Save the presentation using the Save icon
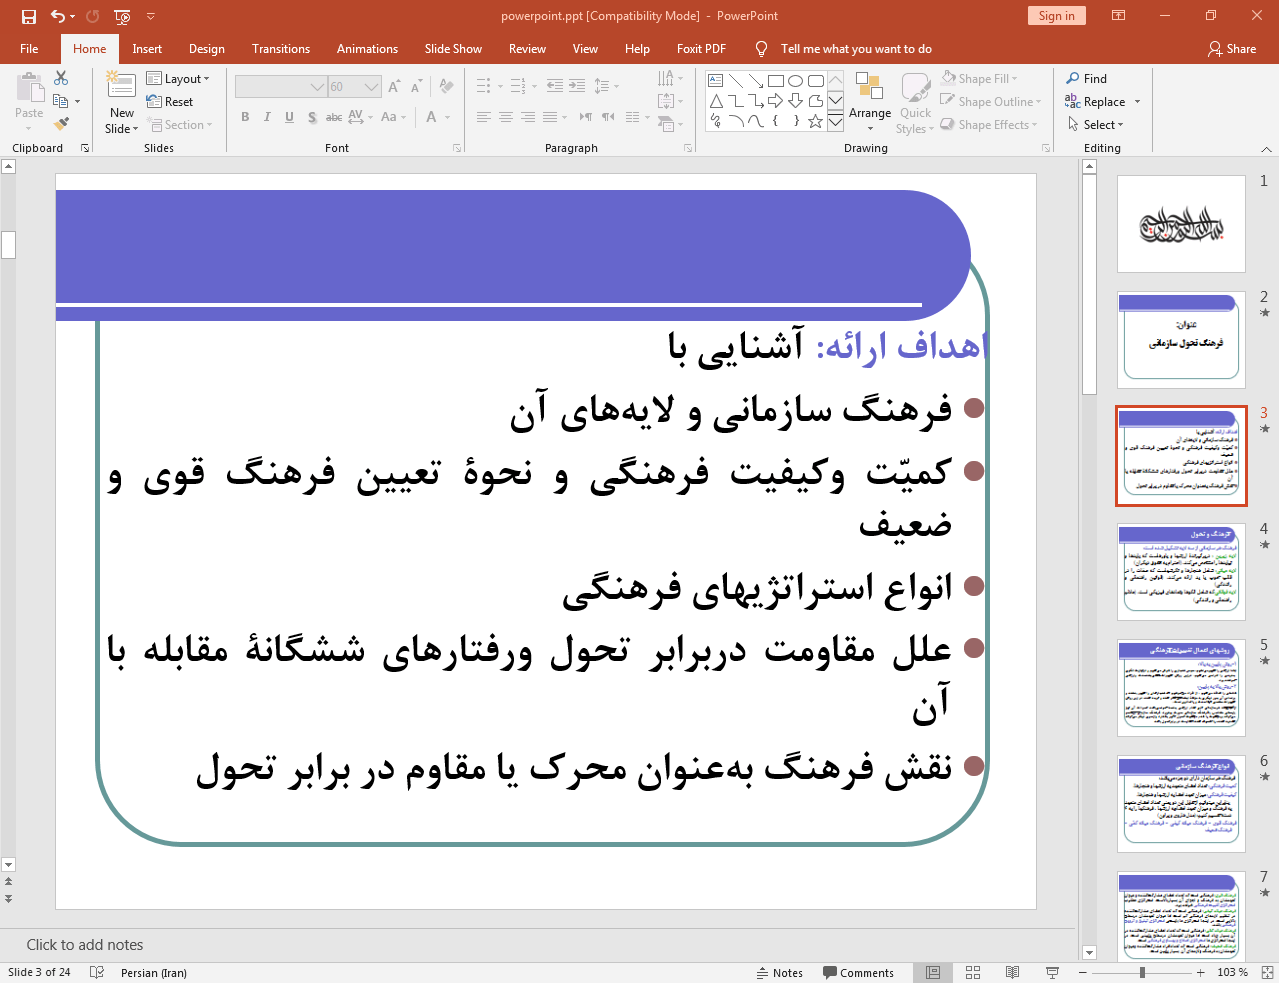Screen dimensions: 1279x983 pos(29,16)
